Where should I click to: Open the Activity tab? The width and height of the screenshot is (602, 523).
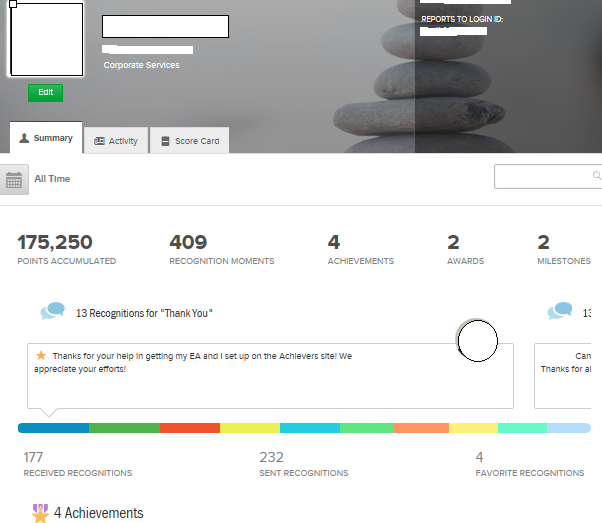(x=116, y=141)
